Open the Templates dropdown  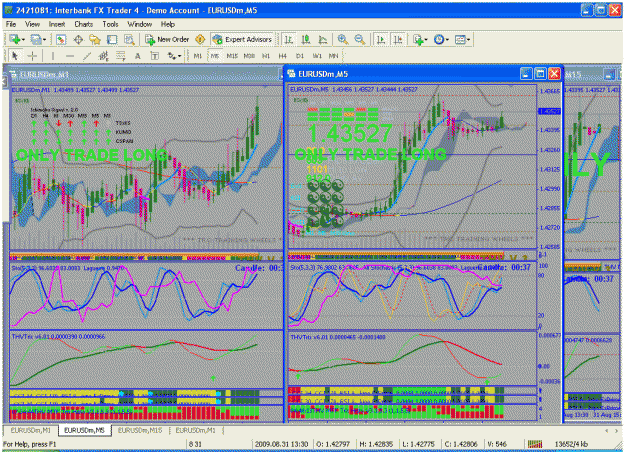(x=463, y=39)
